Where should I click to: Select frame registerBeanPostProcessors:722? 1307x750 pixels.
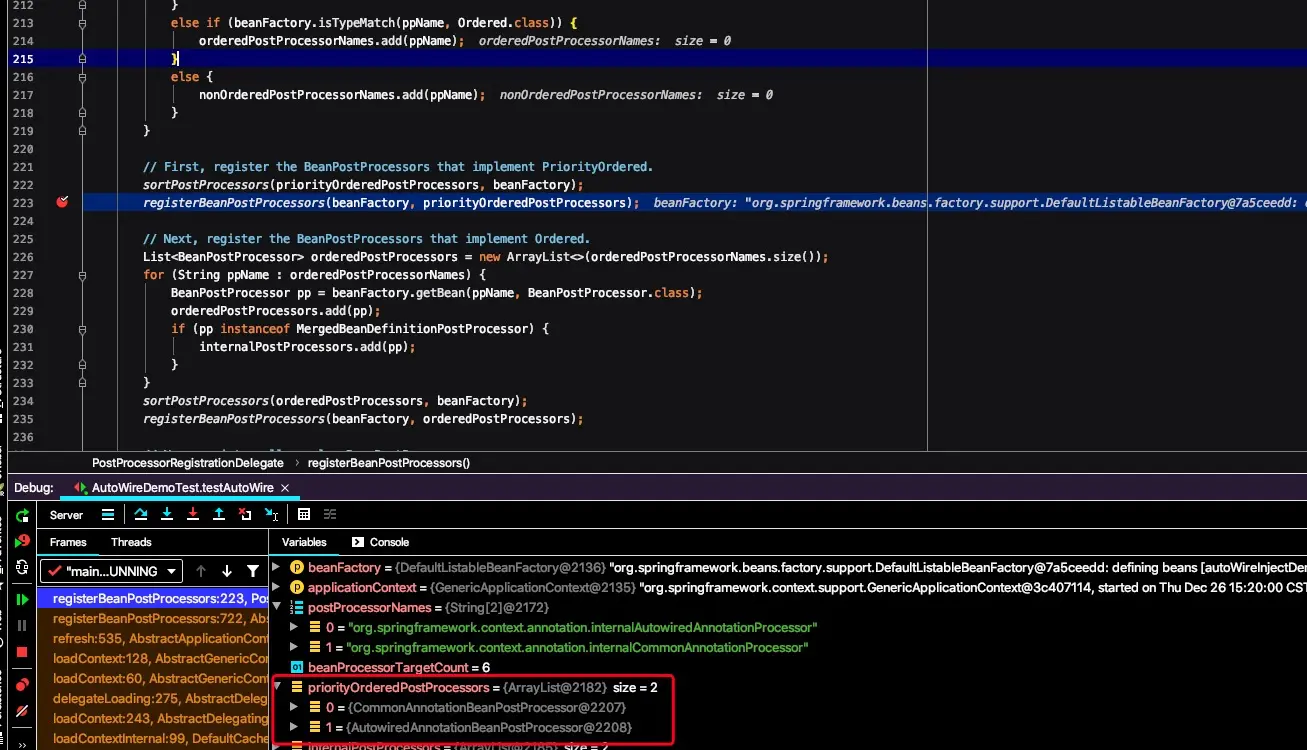[153, 619]
